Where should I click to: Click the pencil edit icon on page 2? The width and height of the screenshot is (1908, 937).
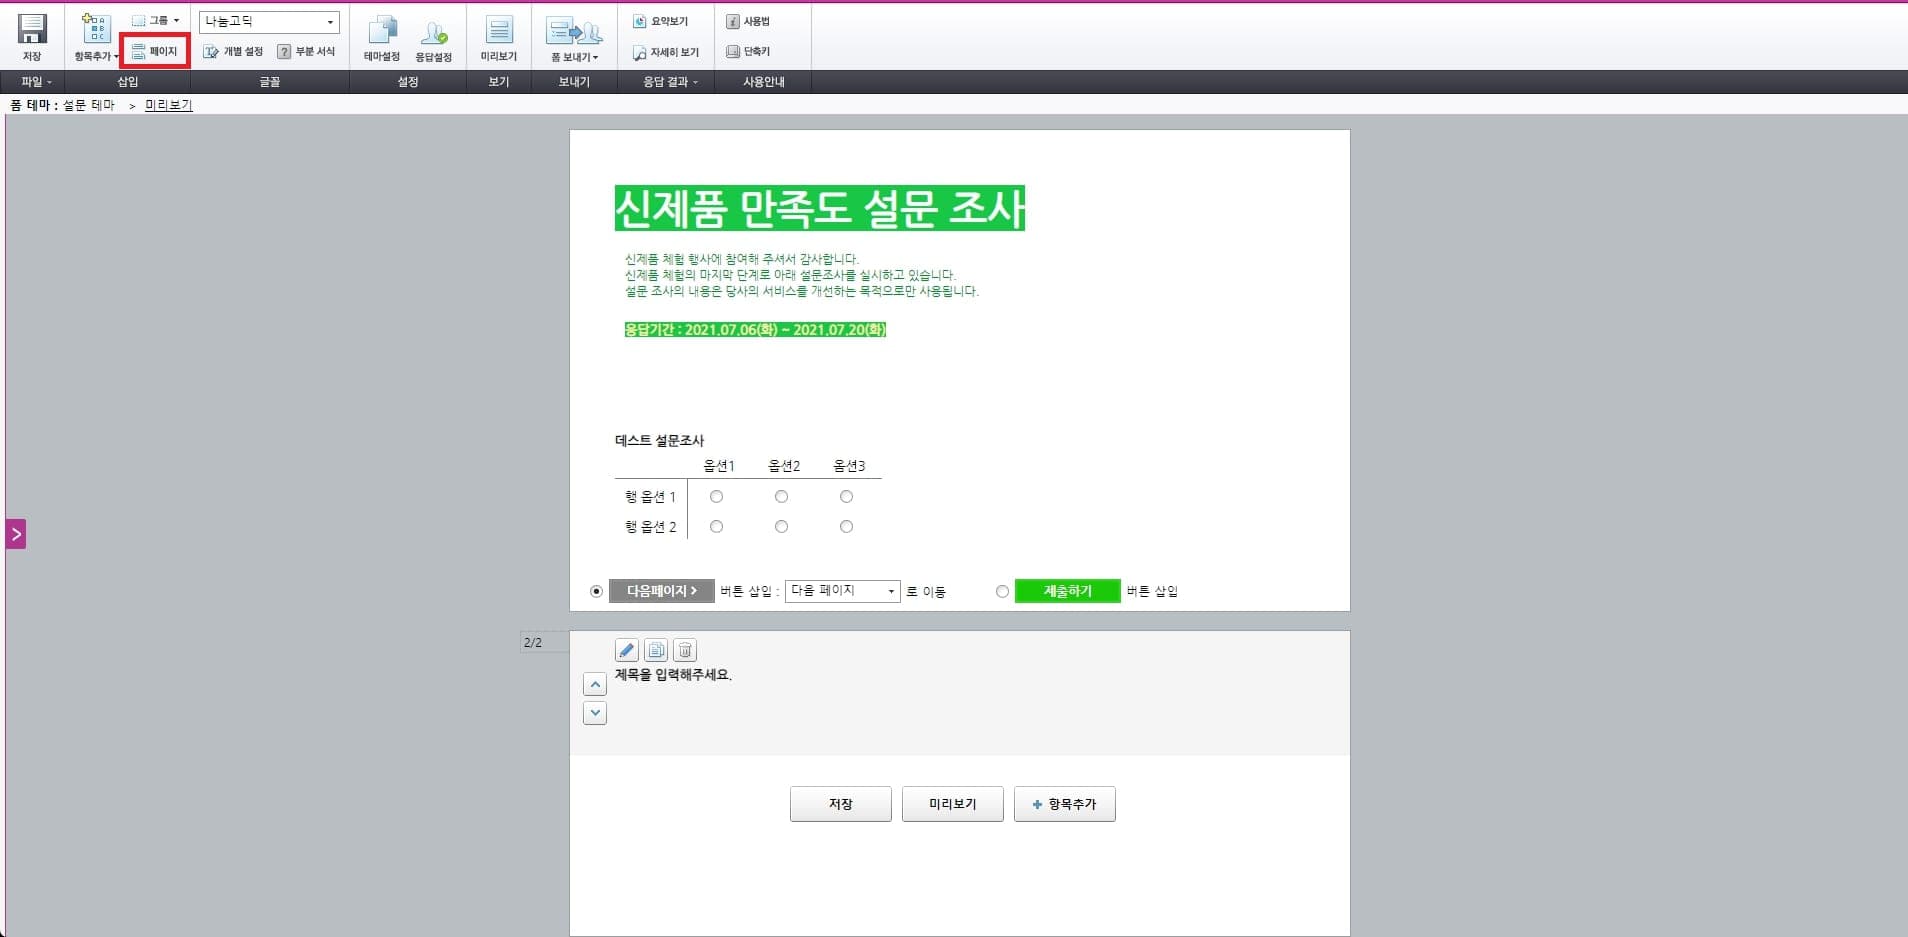click(x=626, y=649)
